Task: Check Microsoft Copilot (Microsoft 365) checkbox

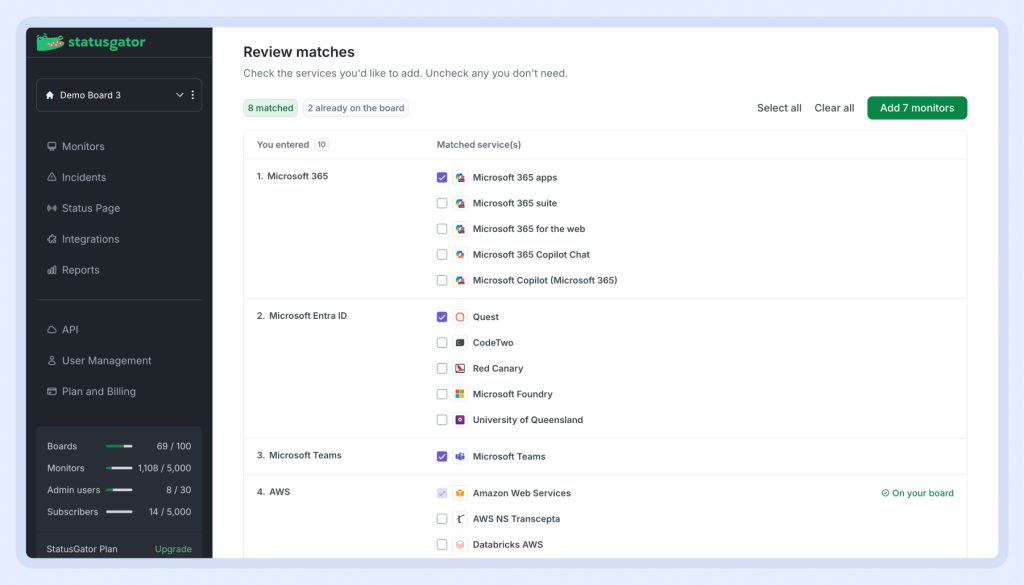Action: coord(442,280)
